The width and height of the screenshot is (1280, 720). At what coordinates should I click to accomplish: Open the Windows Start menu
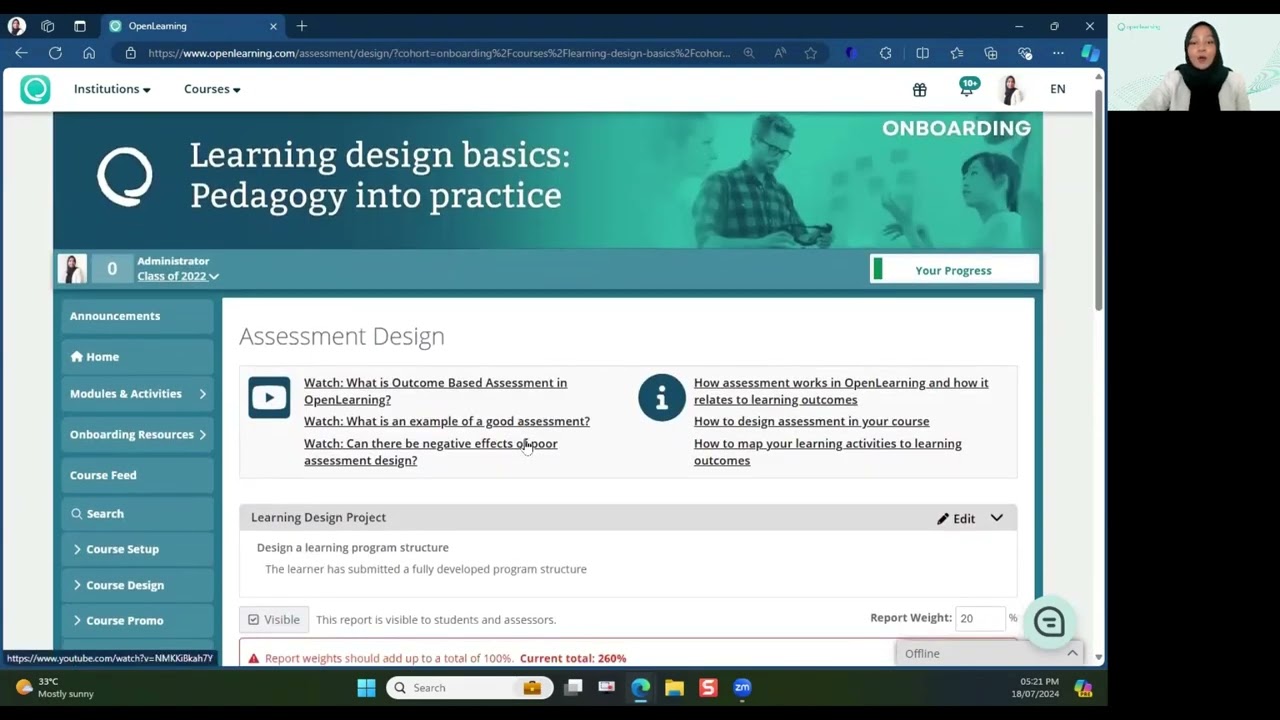[x=366, y=688]
